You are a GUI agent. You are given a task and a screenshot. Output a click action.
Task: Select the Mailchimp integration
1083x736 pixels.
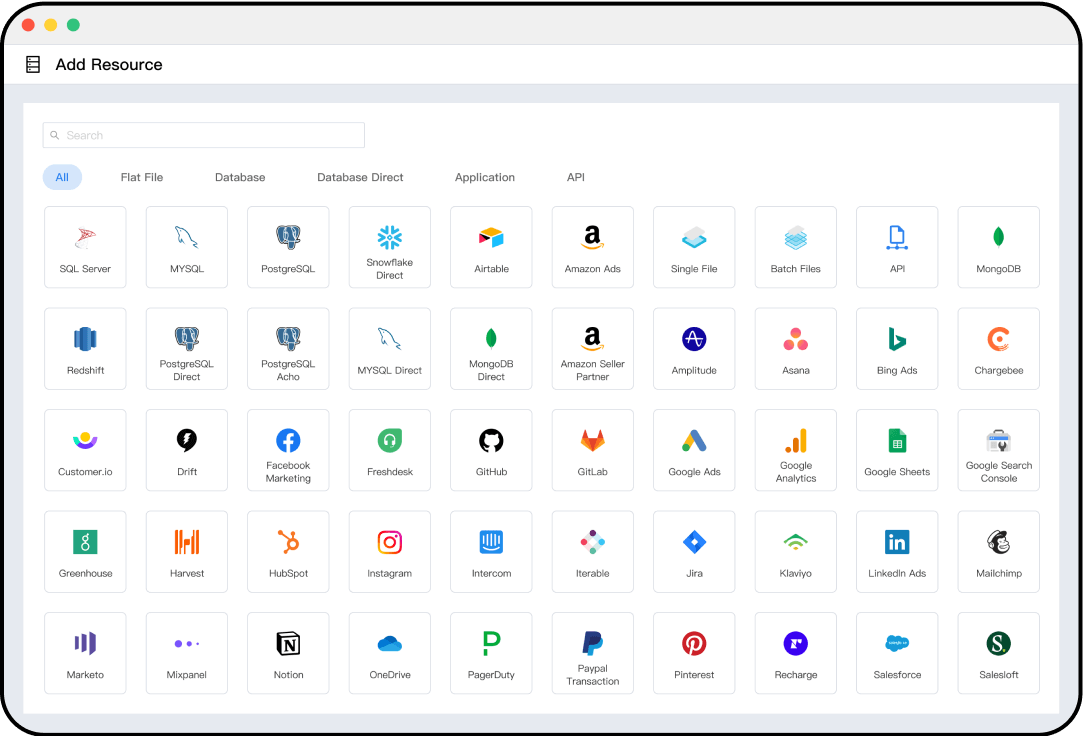998,551
